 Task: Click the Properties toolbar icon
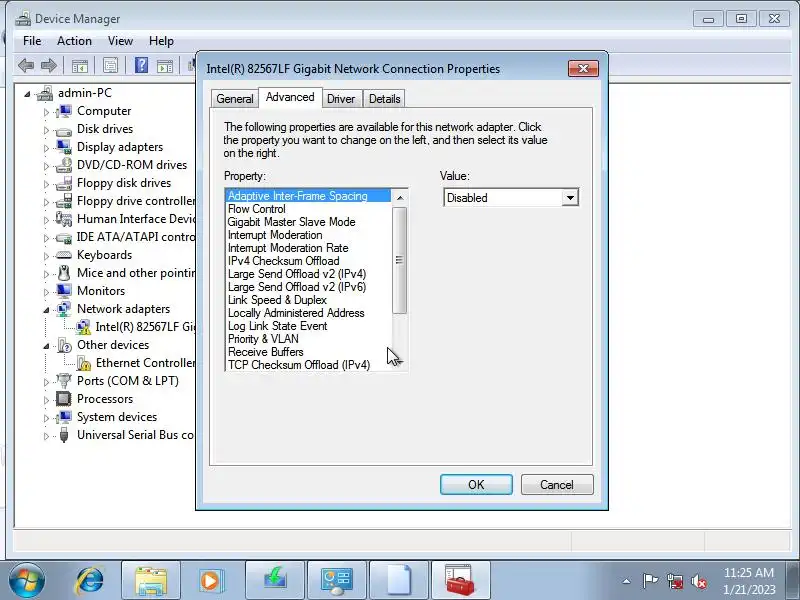(x=110, y=65)
